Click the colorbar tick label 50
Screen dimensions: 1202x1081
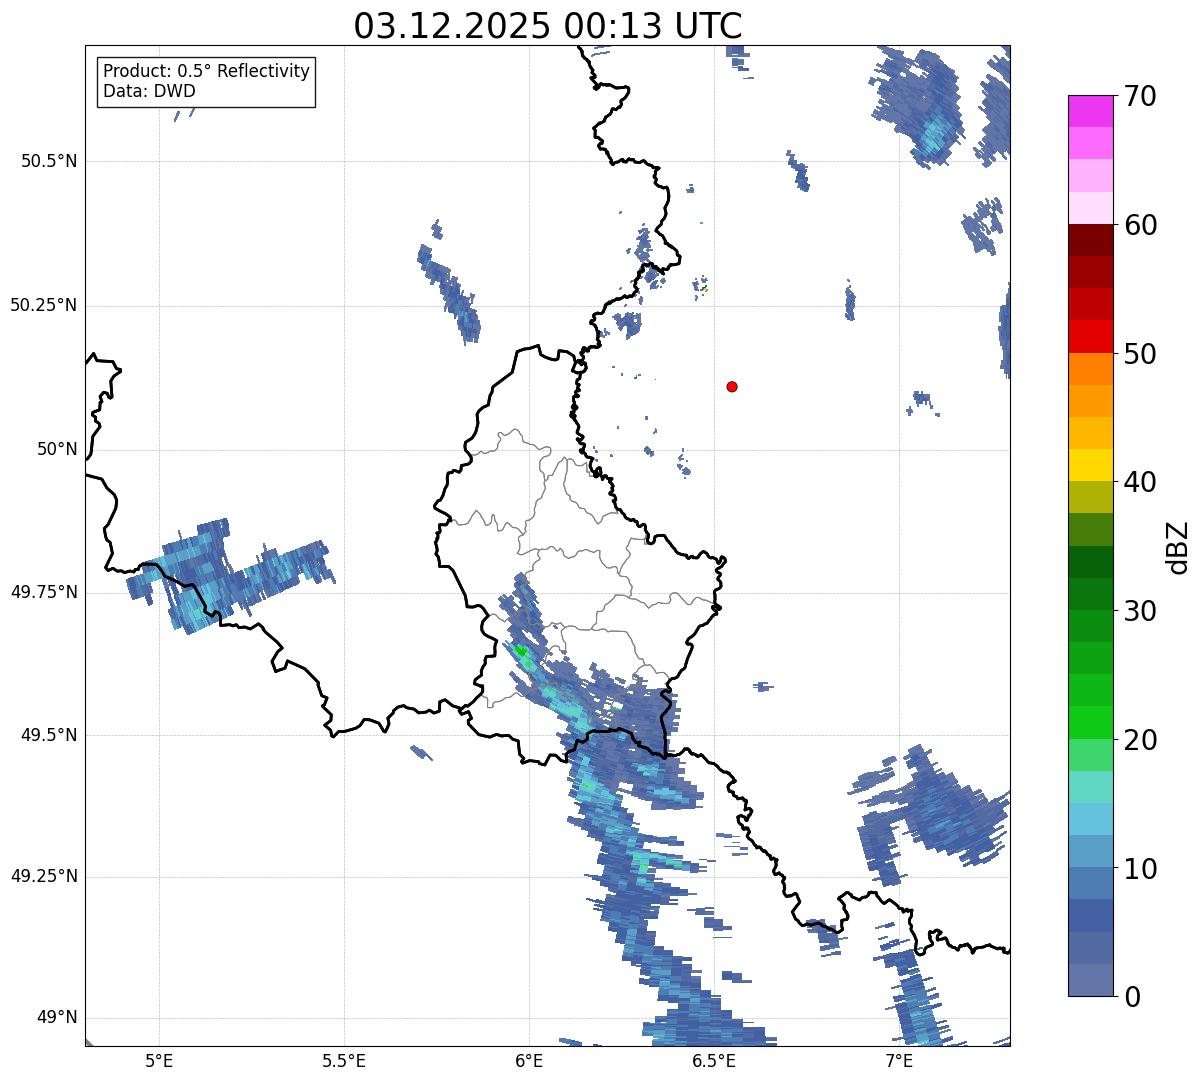pyautogui.click(x=1140, y=355)
